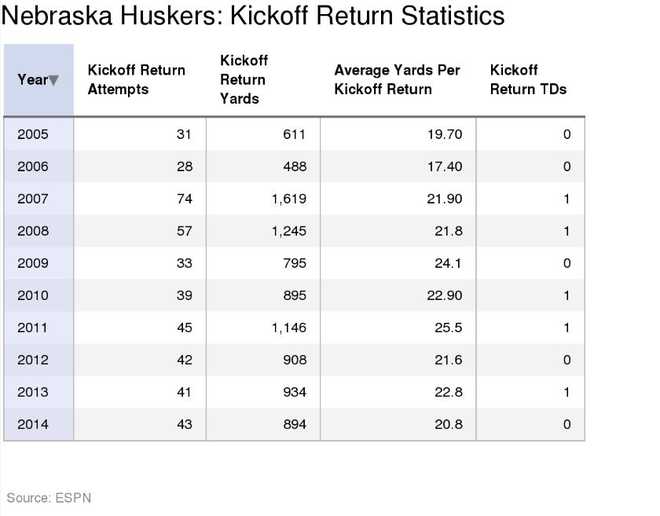
Task: Click Kickoff Return TDs column header
Action: pos(528,80)
